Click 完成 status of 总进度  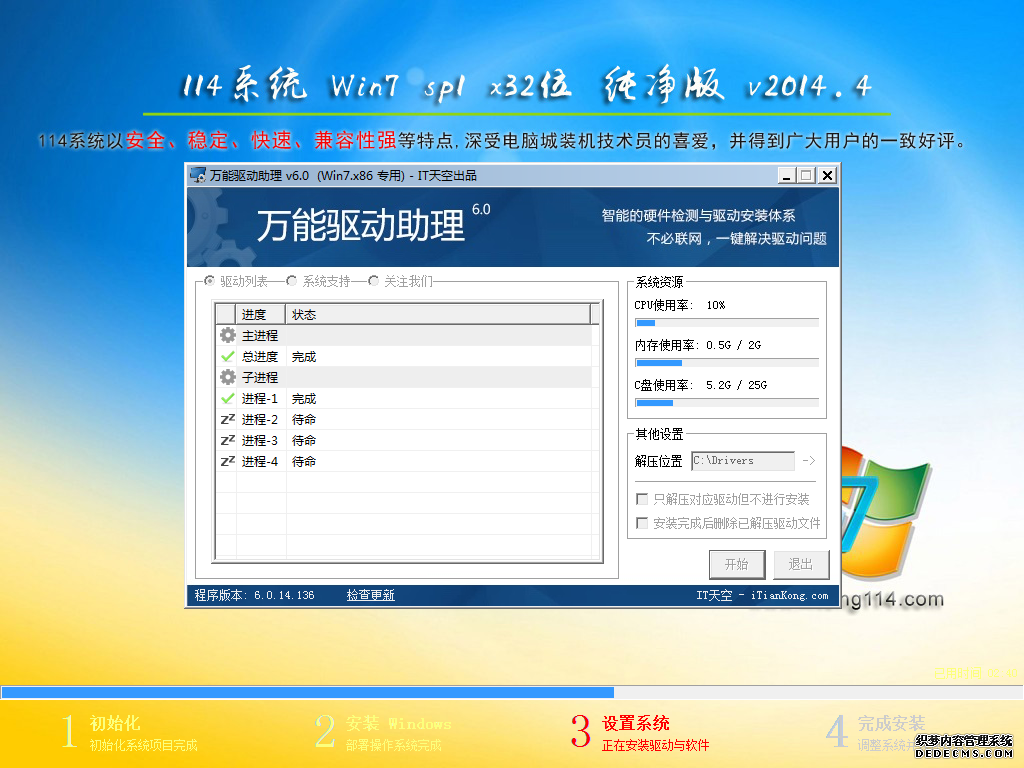click(x=304, y=357)
